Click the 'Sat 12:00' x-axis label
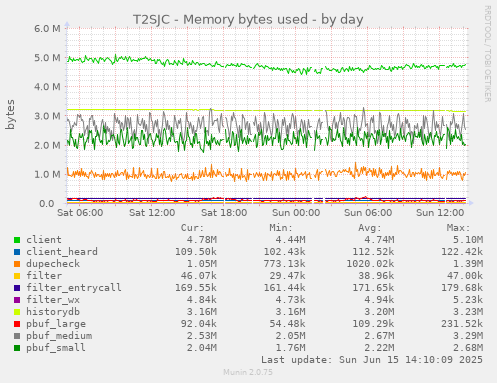 coord(152,213)
